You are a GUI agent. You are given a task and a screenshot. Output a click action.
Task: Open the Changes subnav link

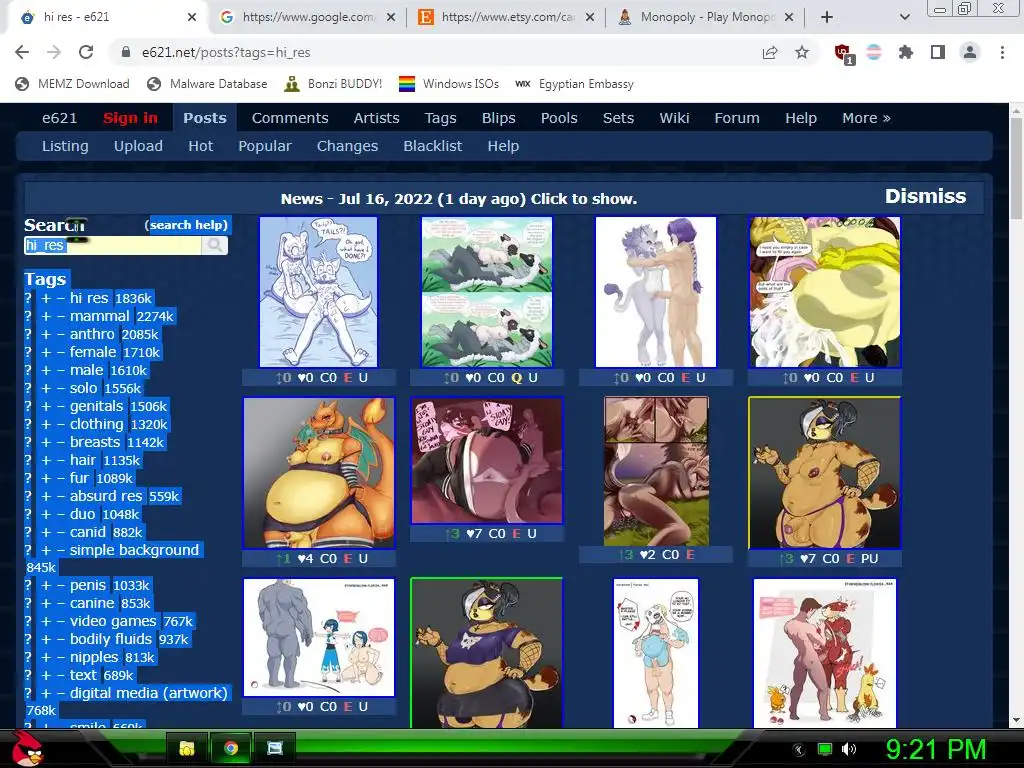pyautogui.click(x=347, y=146)
